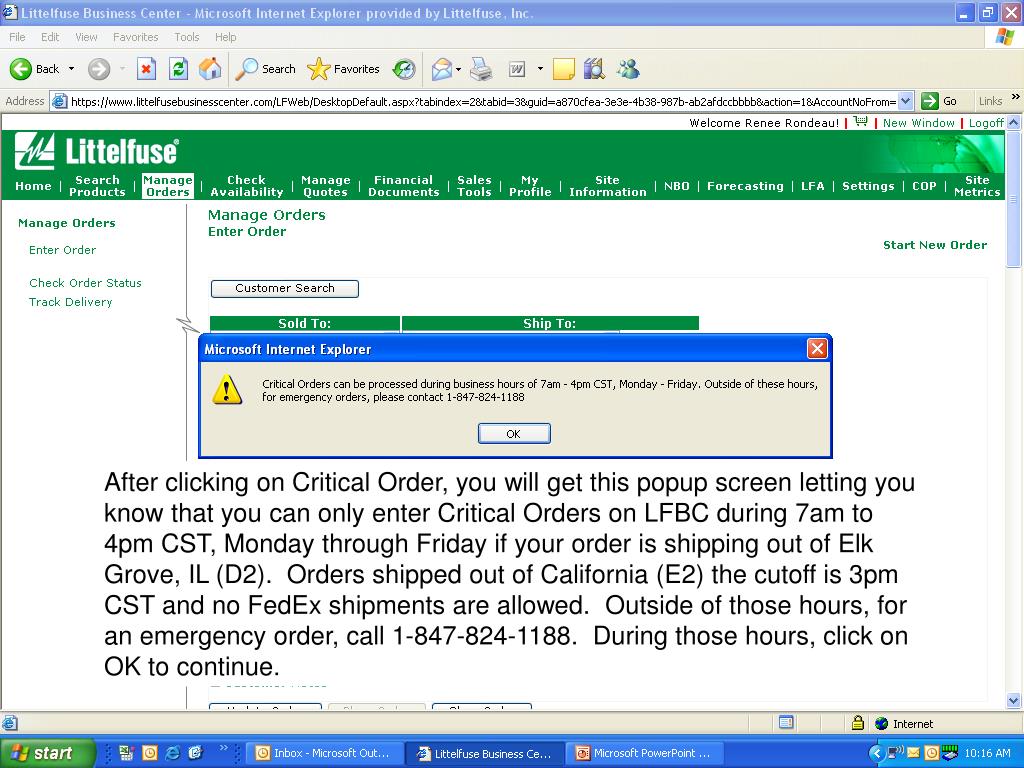Image resolution: width=1024 pixels, height=768 pixels.
Task: Click the Stop loading icon
Action: [146, 69]
